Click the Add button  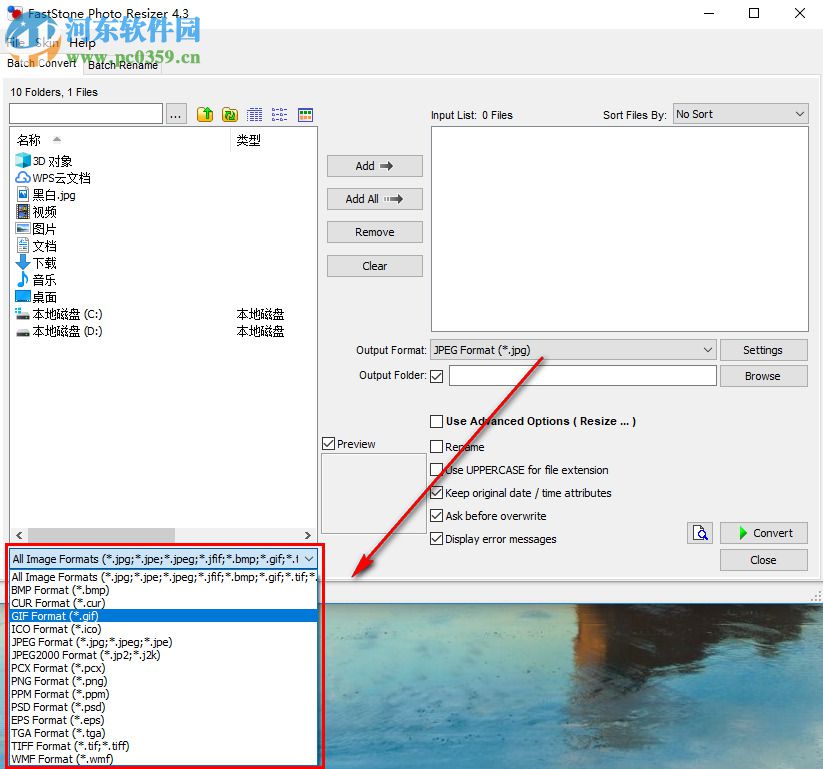[374, 166]
